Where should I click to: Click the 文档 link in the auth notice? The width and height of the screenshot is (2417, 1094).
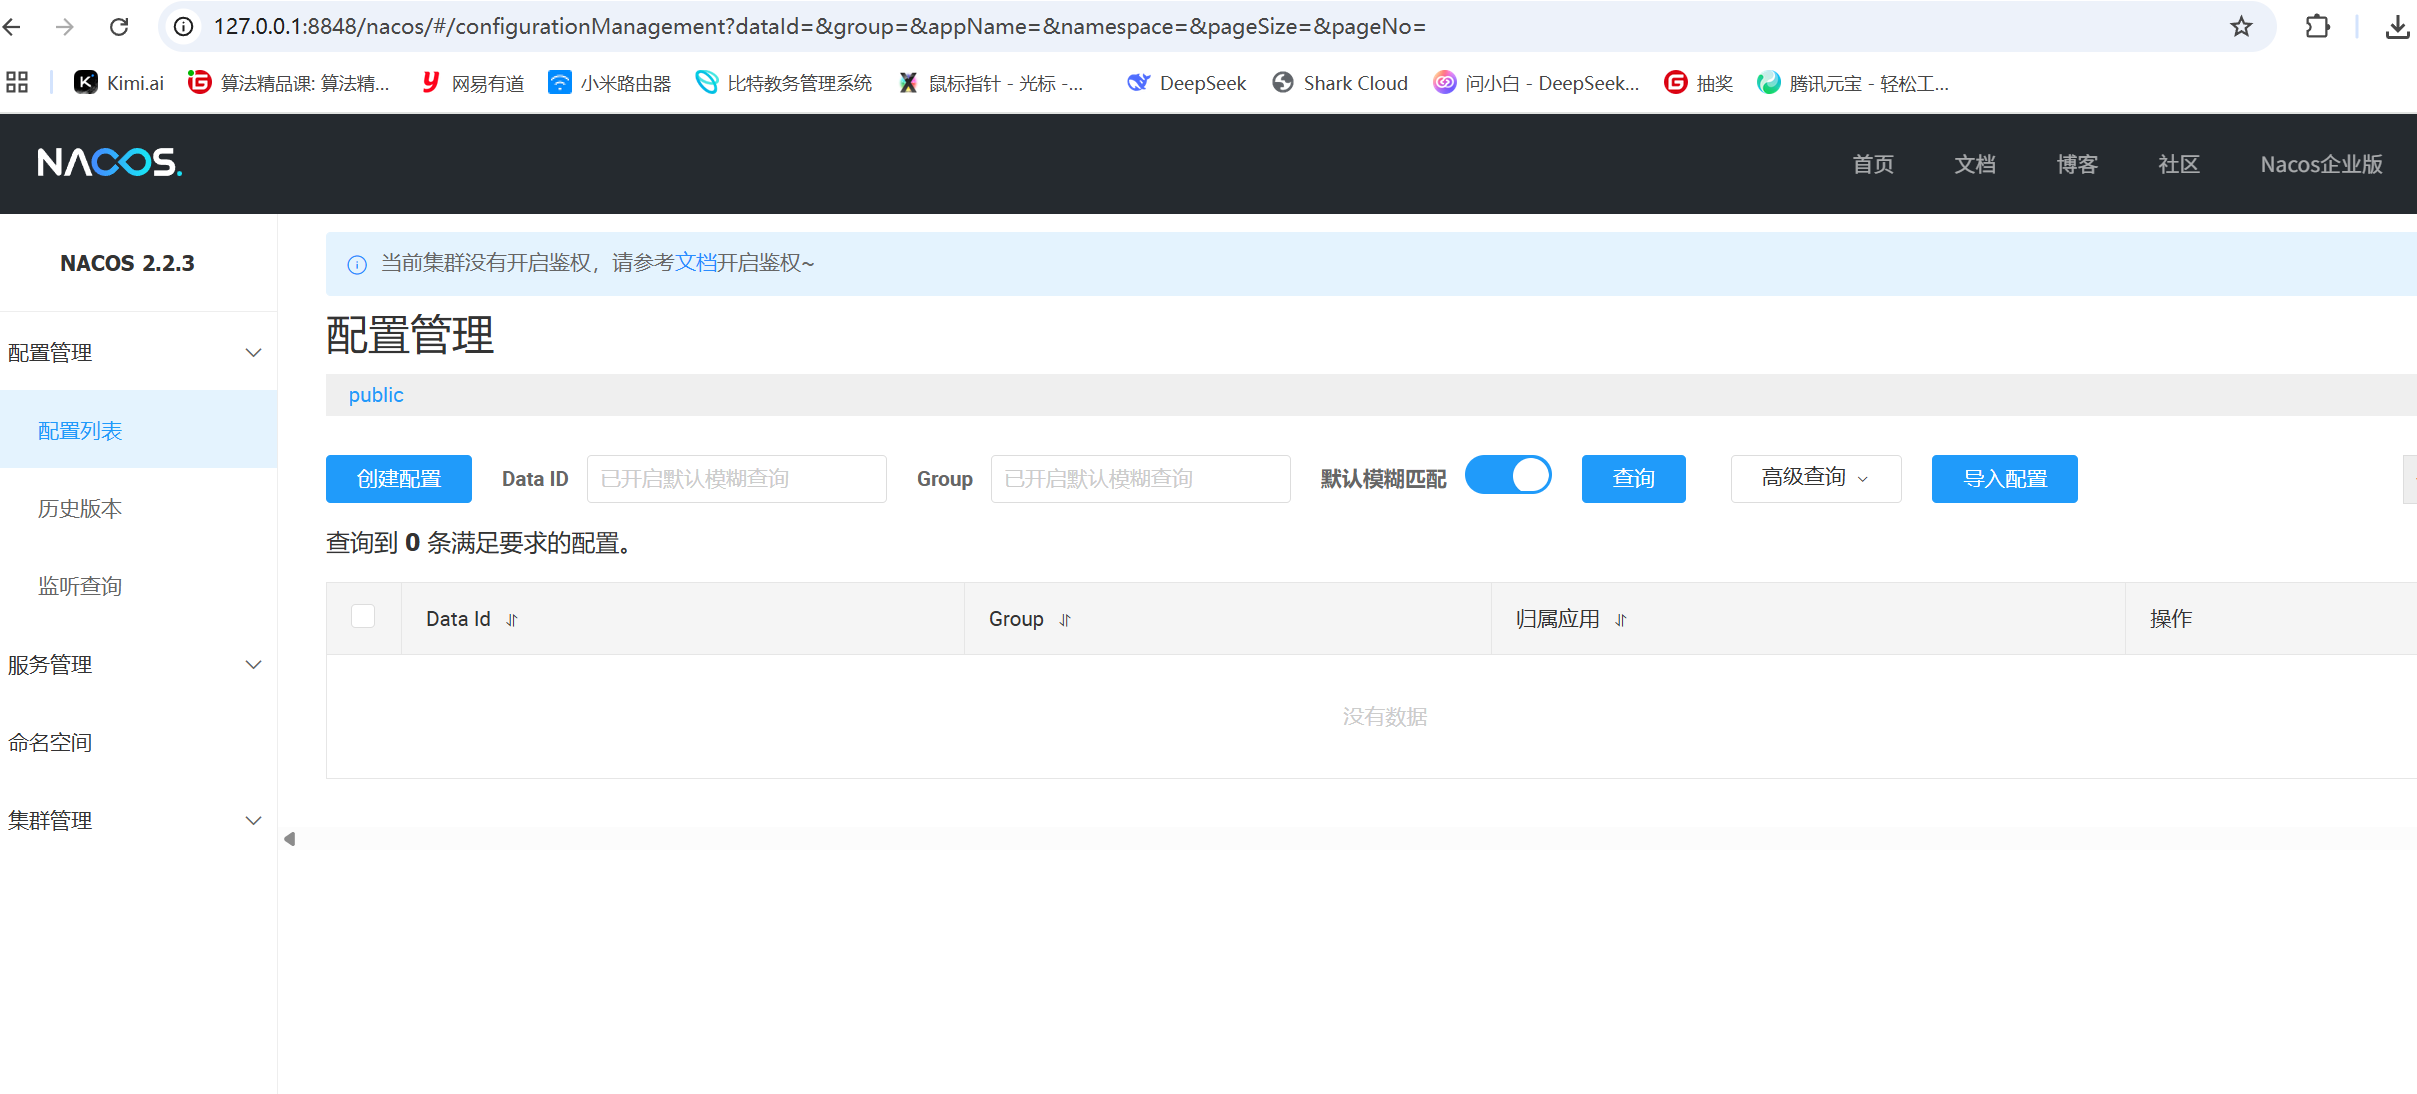point(696,263)
